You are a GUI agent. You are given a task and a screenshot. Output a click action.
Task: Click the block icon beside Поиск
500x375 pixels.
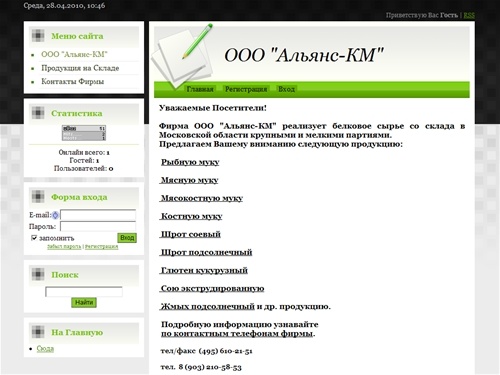[38, 274]
